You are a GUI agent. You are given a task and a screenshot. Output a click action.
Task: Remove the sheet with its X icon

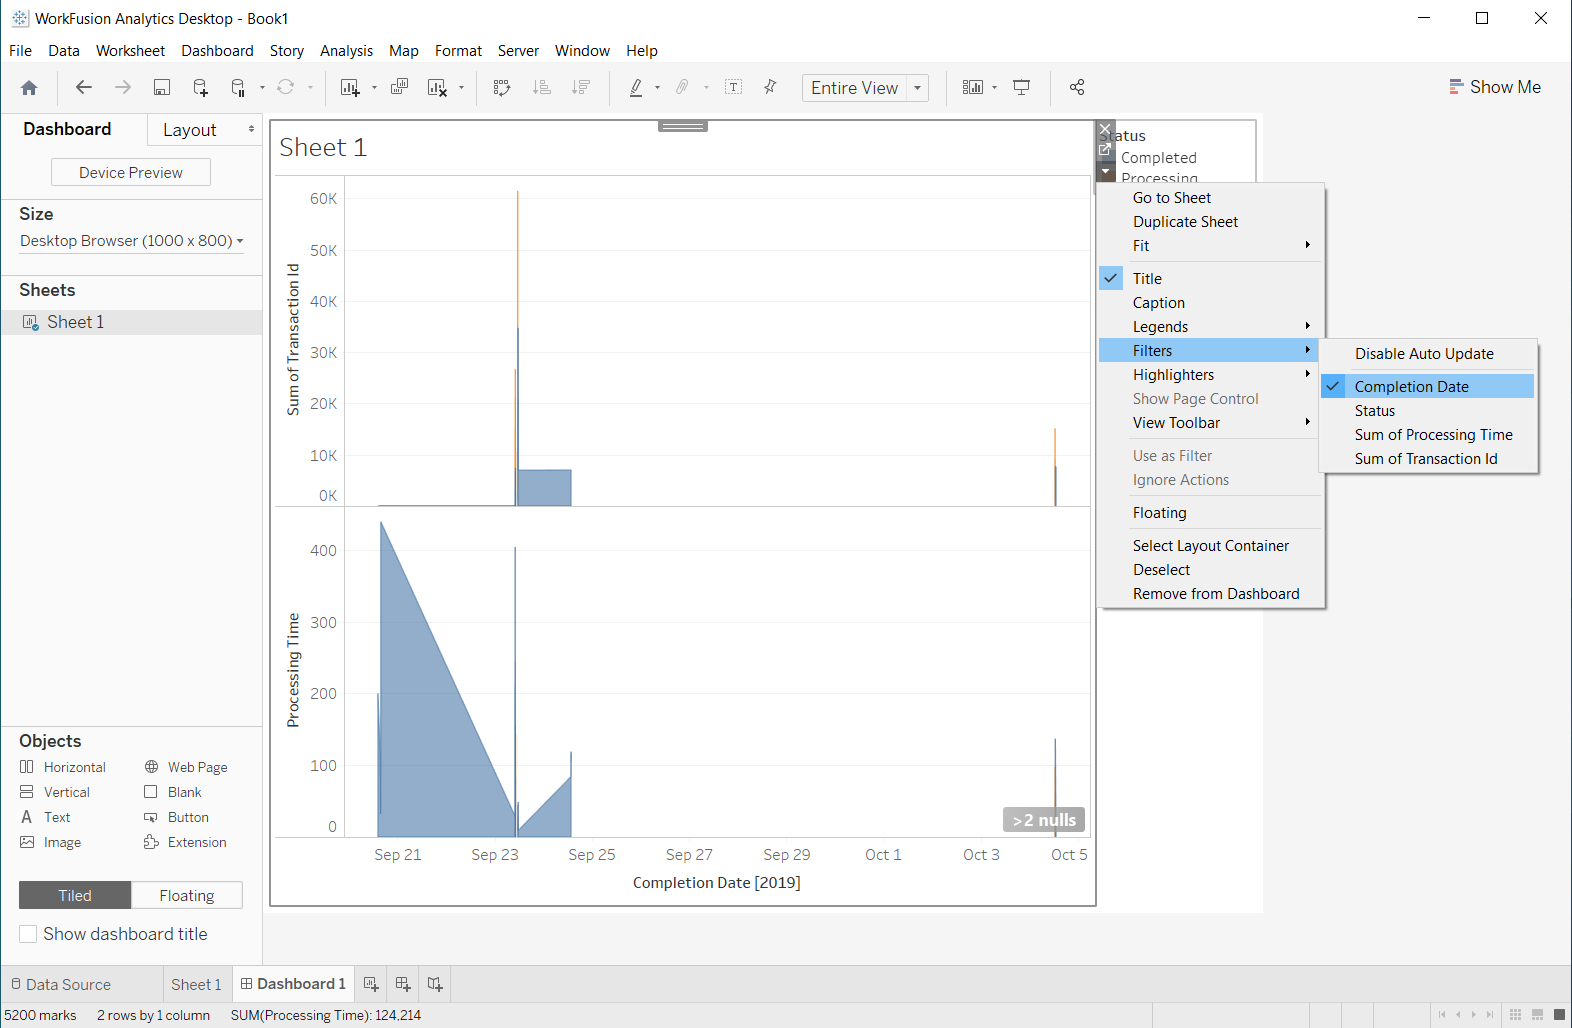[1105, 129]
